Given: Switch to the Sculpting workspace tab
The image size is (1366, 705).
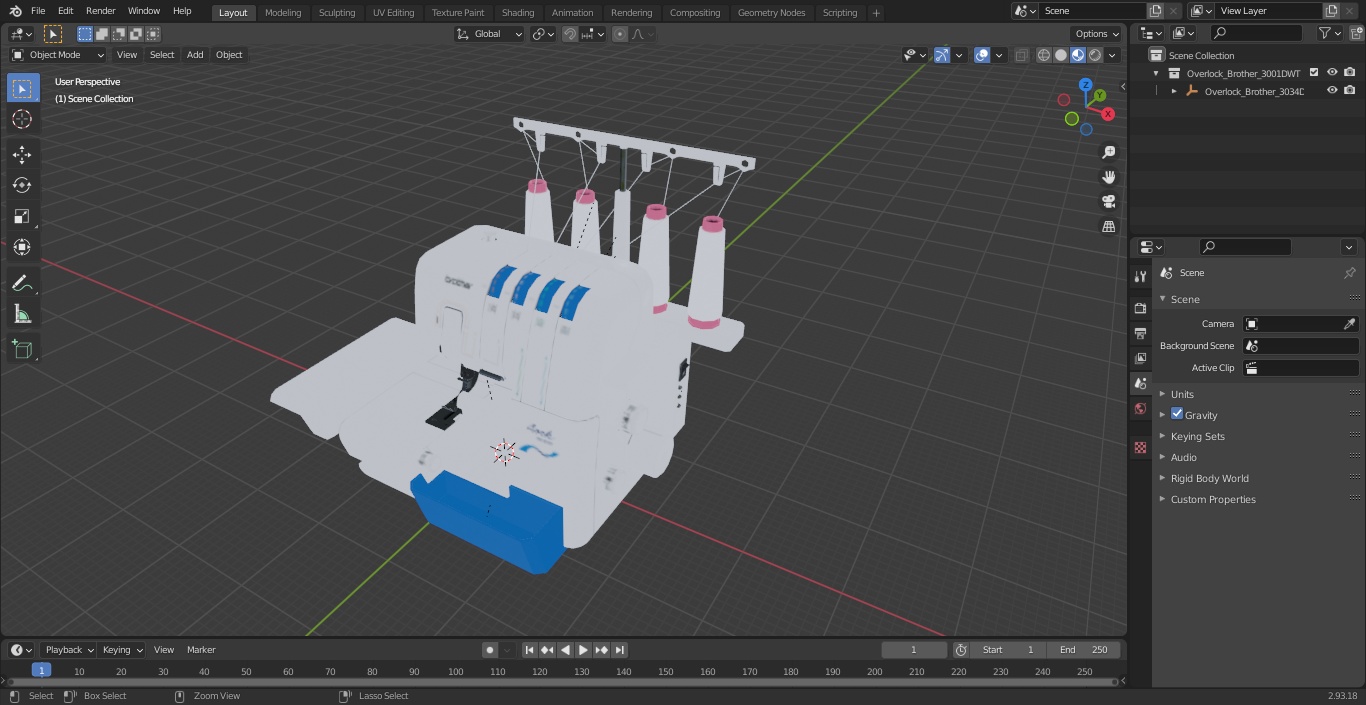Looking at the screenshot, I should [x=337, y=13].
